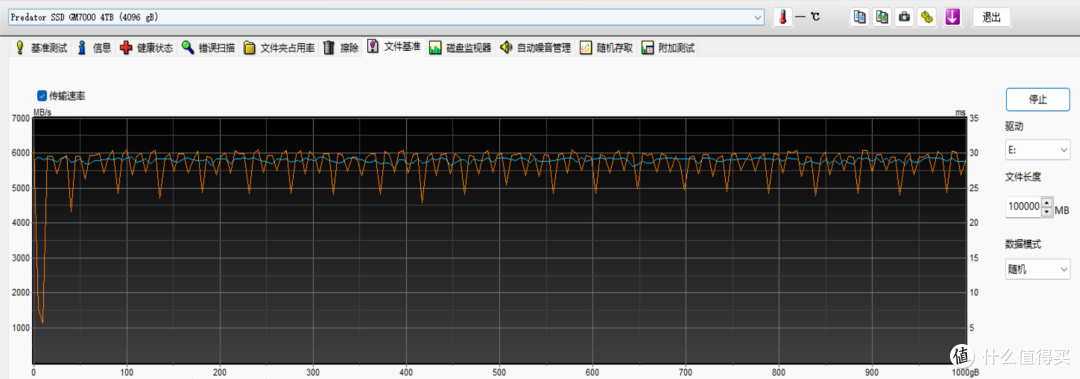Go to the 健康状态 tab
This screenshot has height=379, width=1080.
146,48
